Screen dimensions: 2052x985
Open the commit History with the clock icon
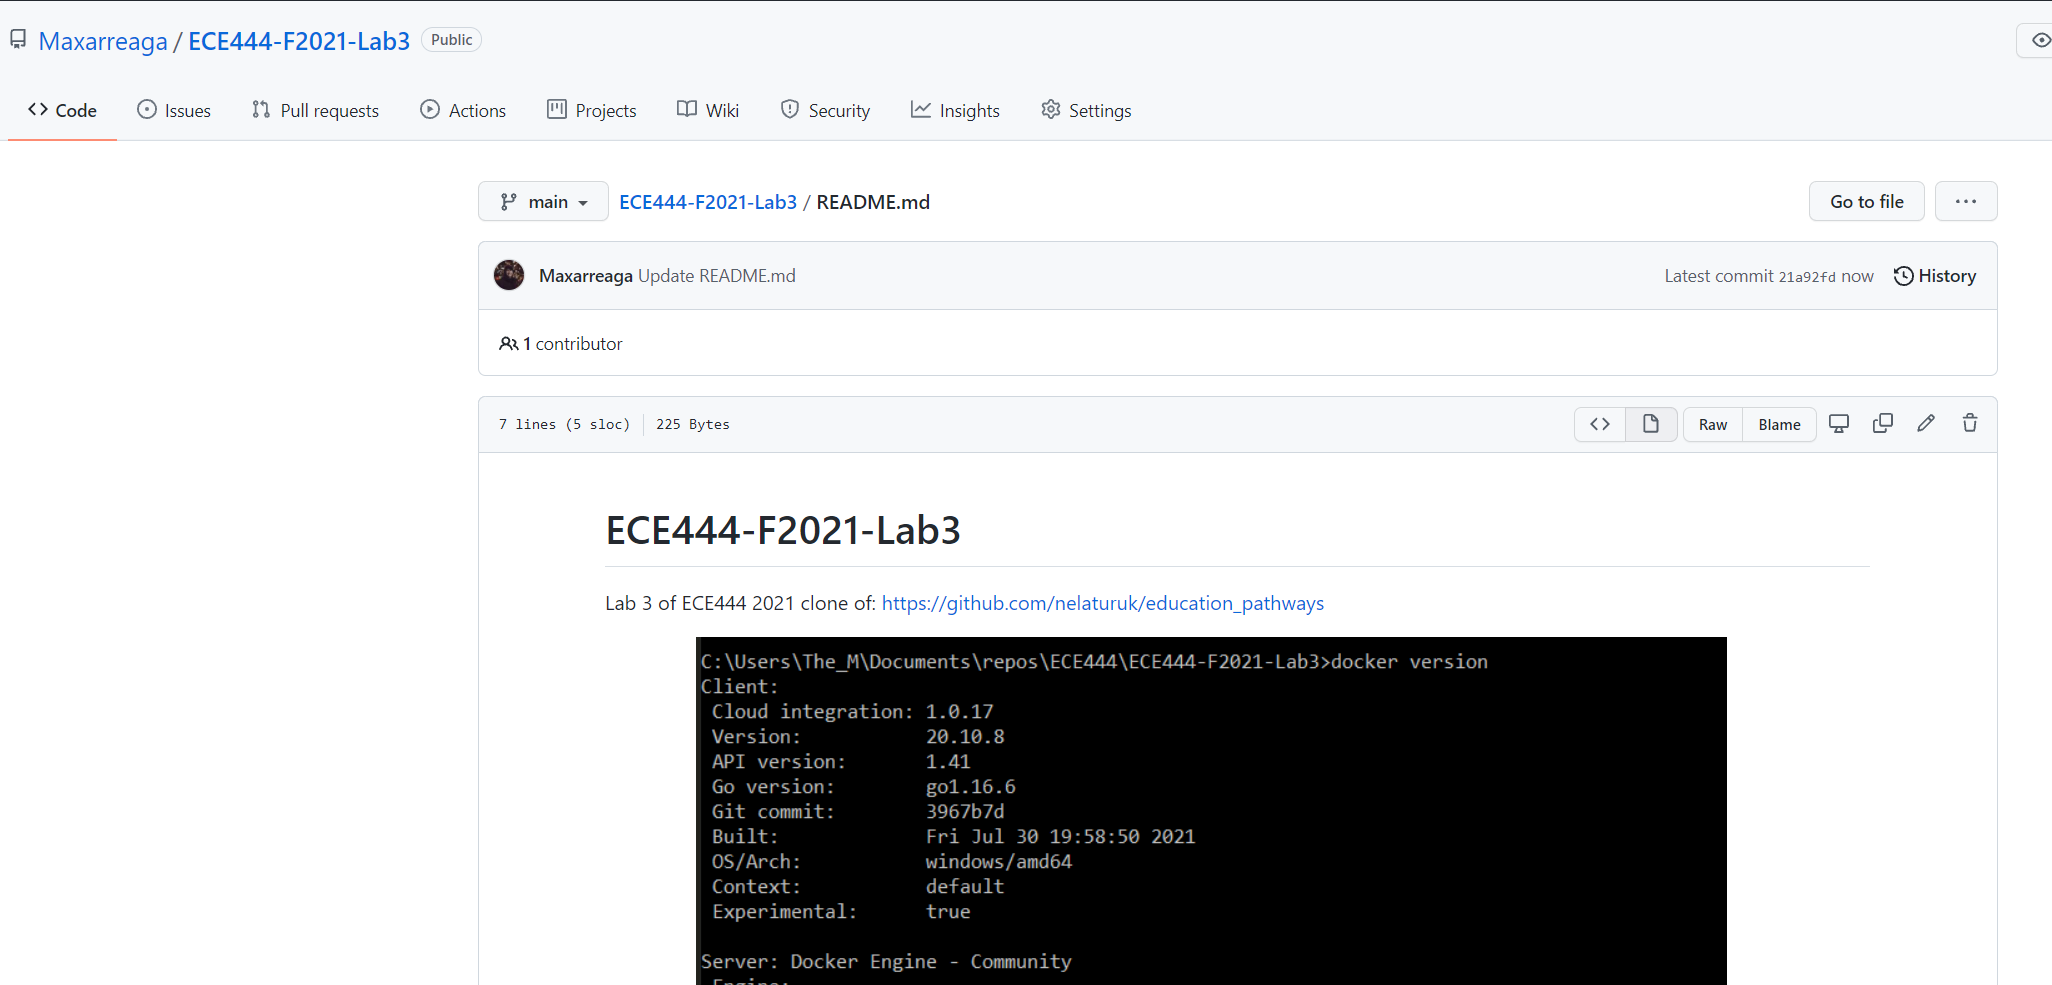[1934, 275]
